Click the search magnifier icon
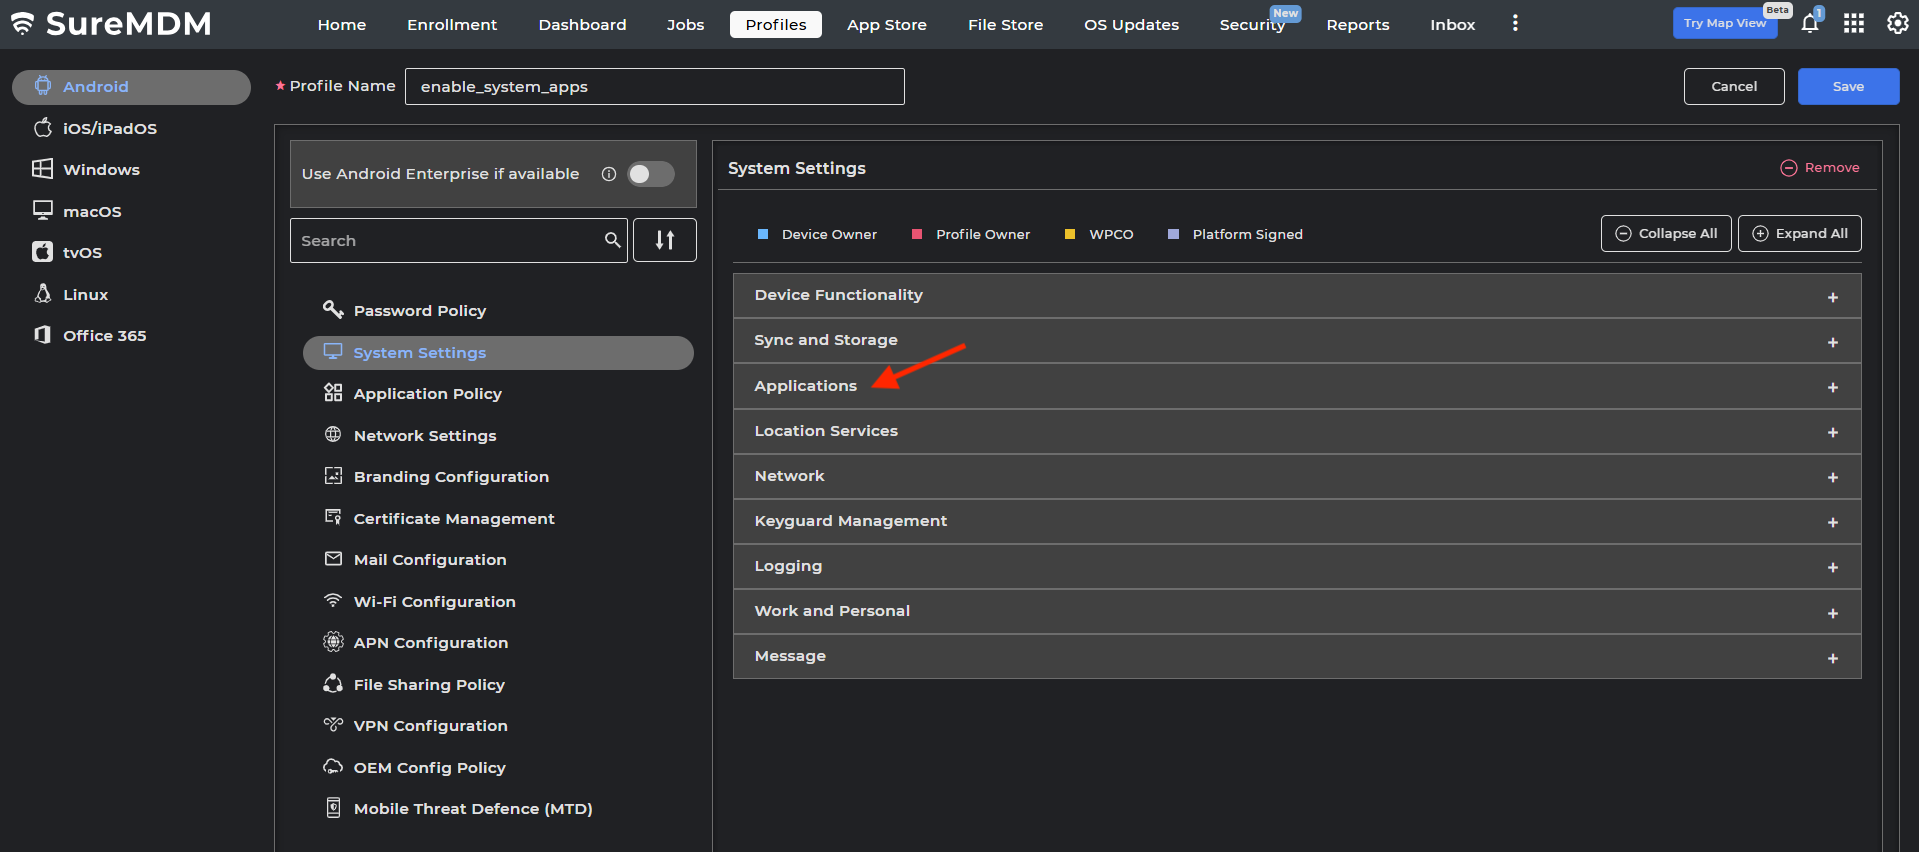 tap(612, 240)
